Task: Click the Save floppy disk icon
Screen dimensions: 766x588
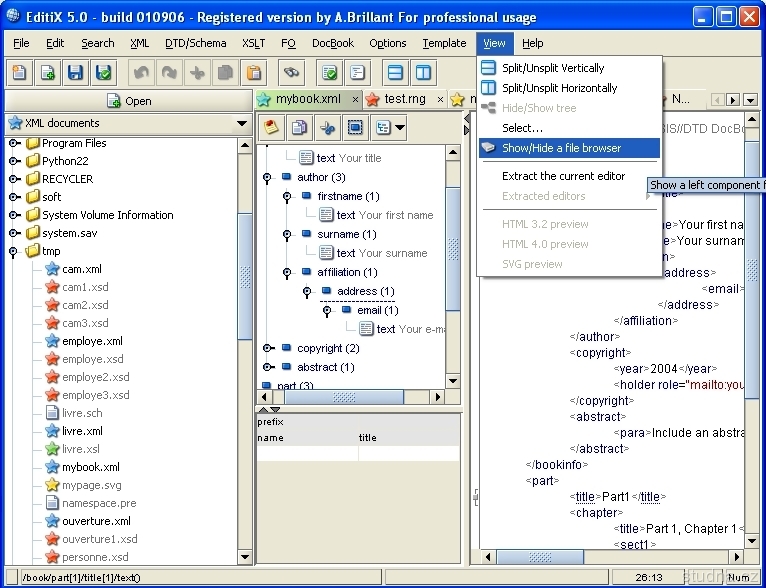Action: (75, 73)
